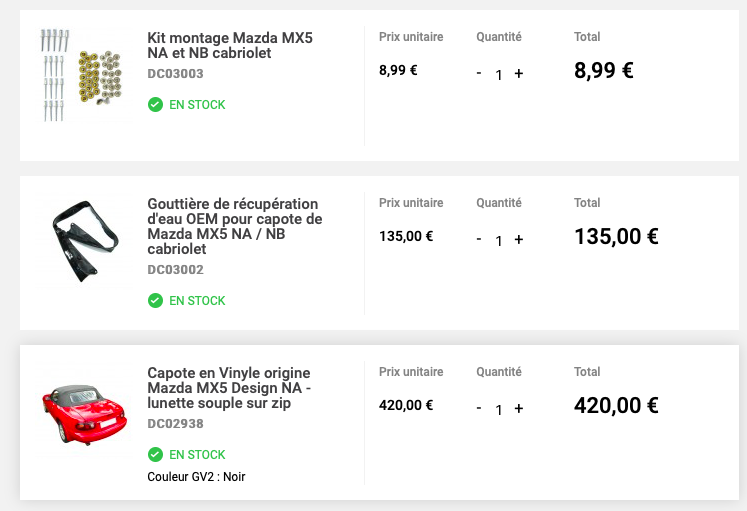Open the Capote en Vinyle origine title

[229, 388]
